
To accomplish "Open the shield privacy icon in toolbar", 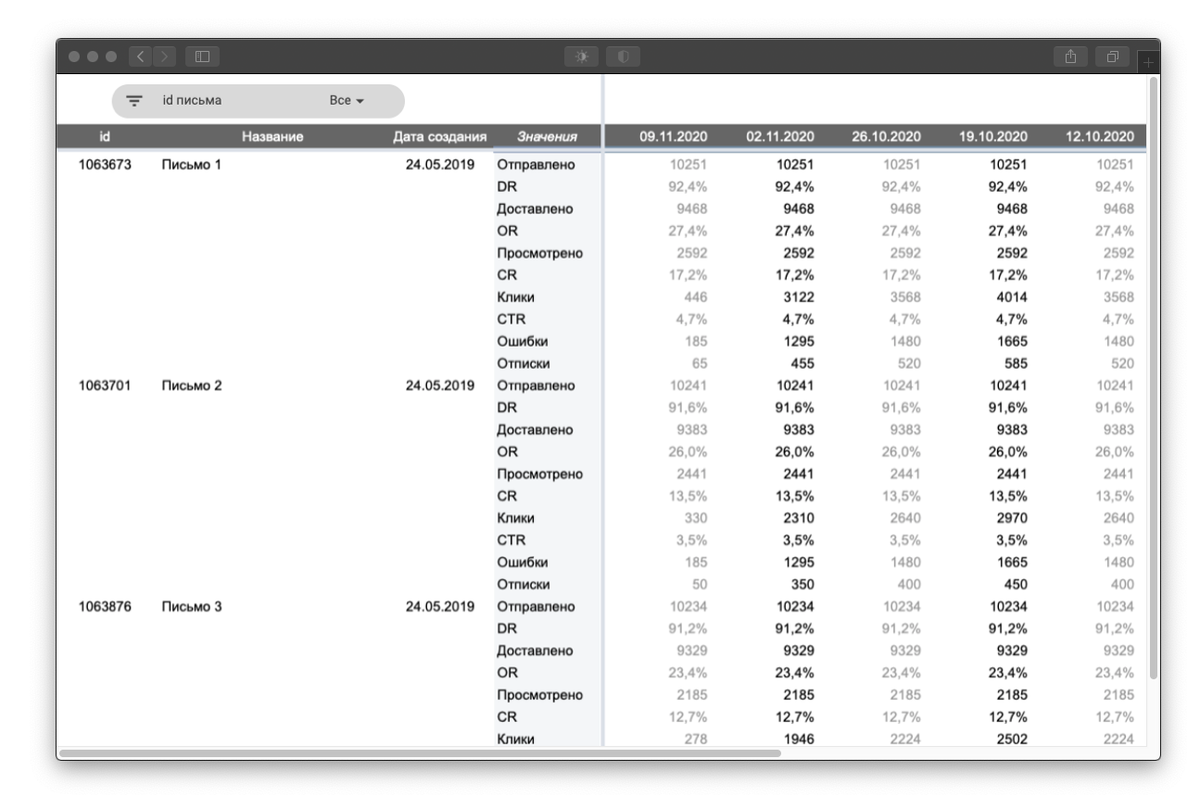I will pyautogui.click(x=622, y=57).
